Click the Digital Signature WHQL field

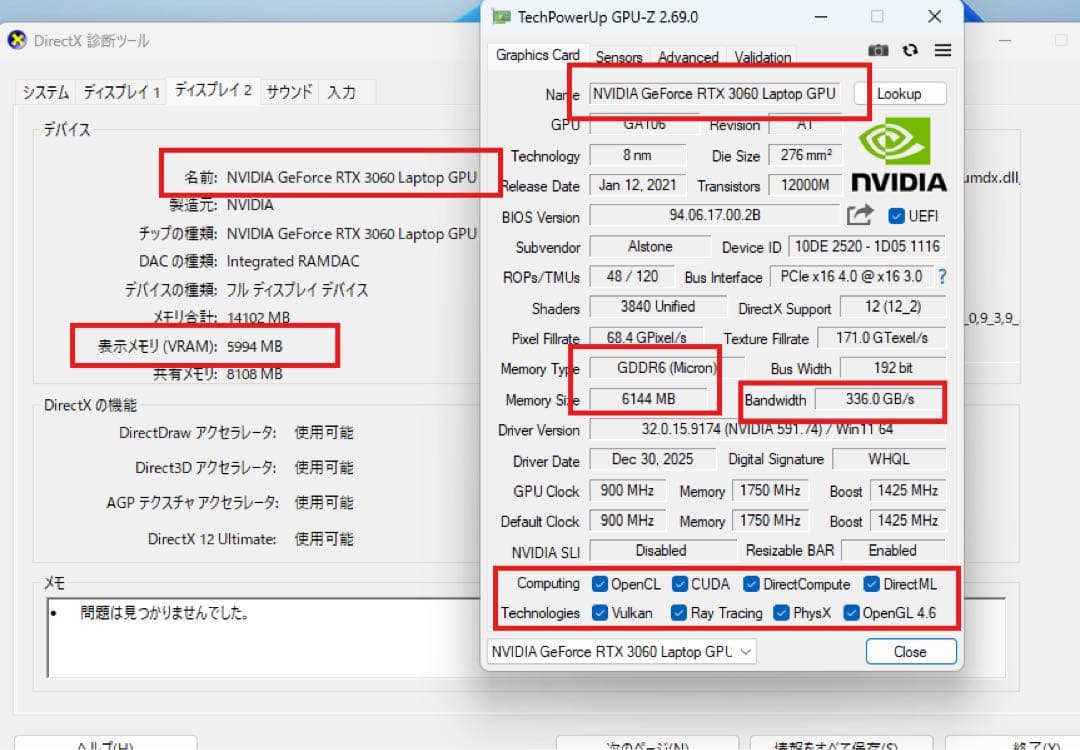pos(889,459)
